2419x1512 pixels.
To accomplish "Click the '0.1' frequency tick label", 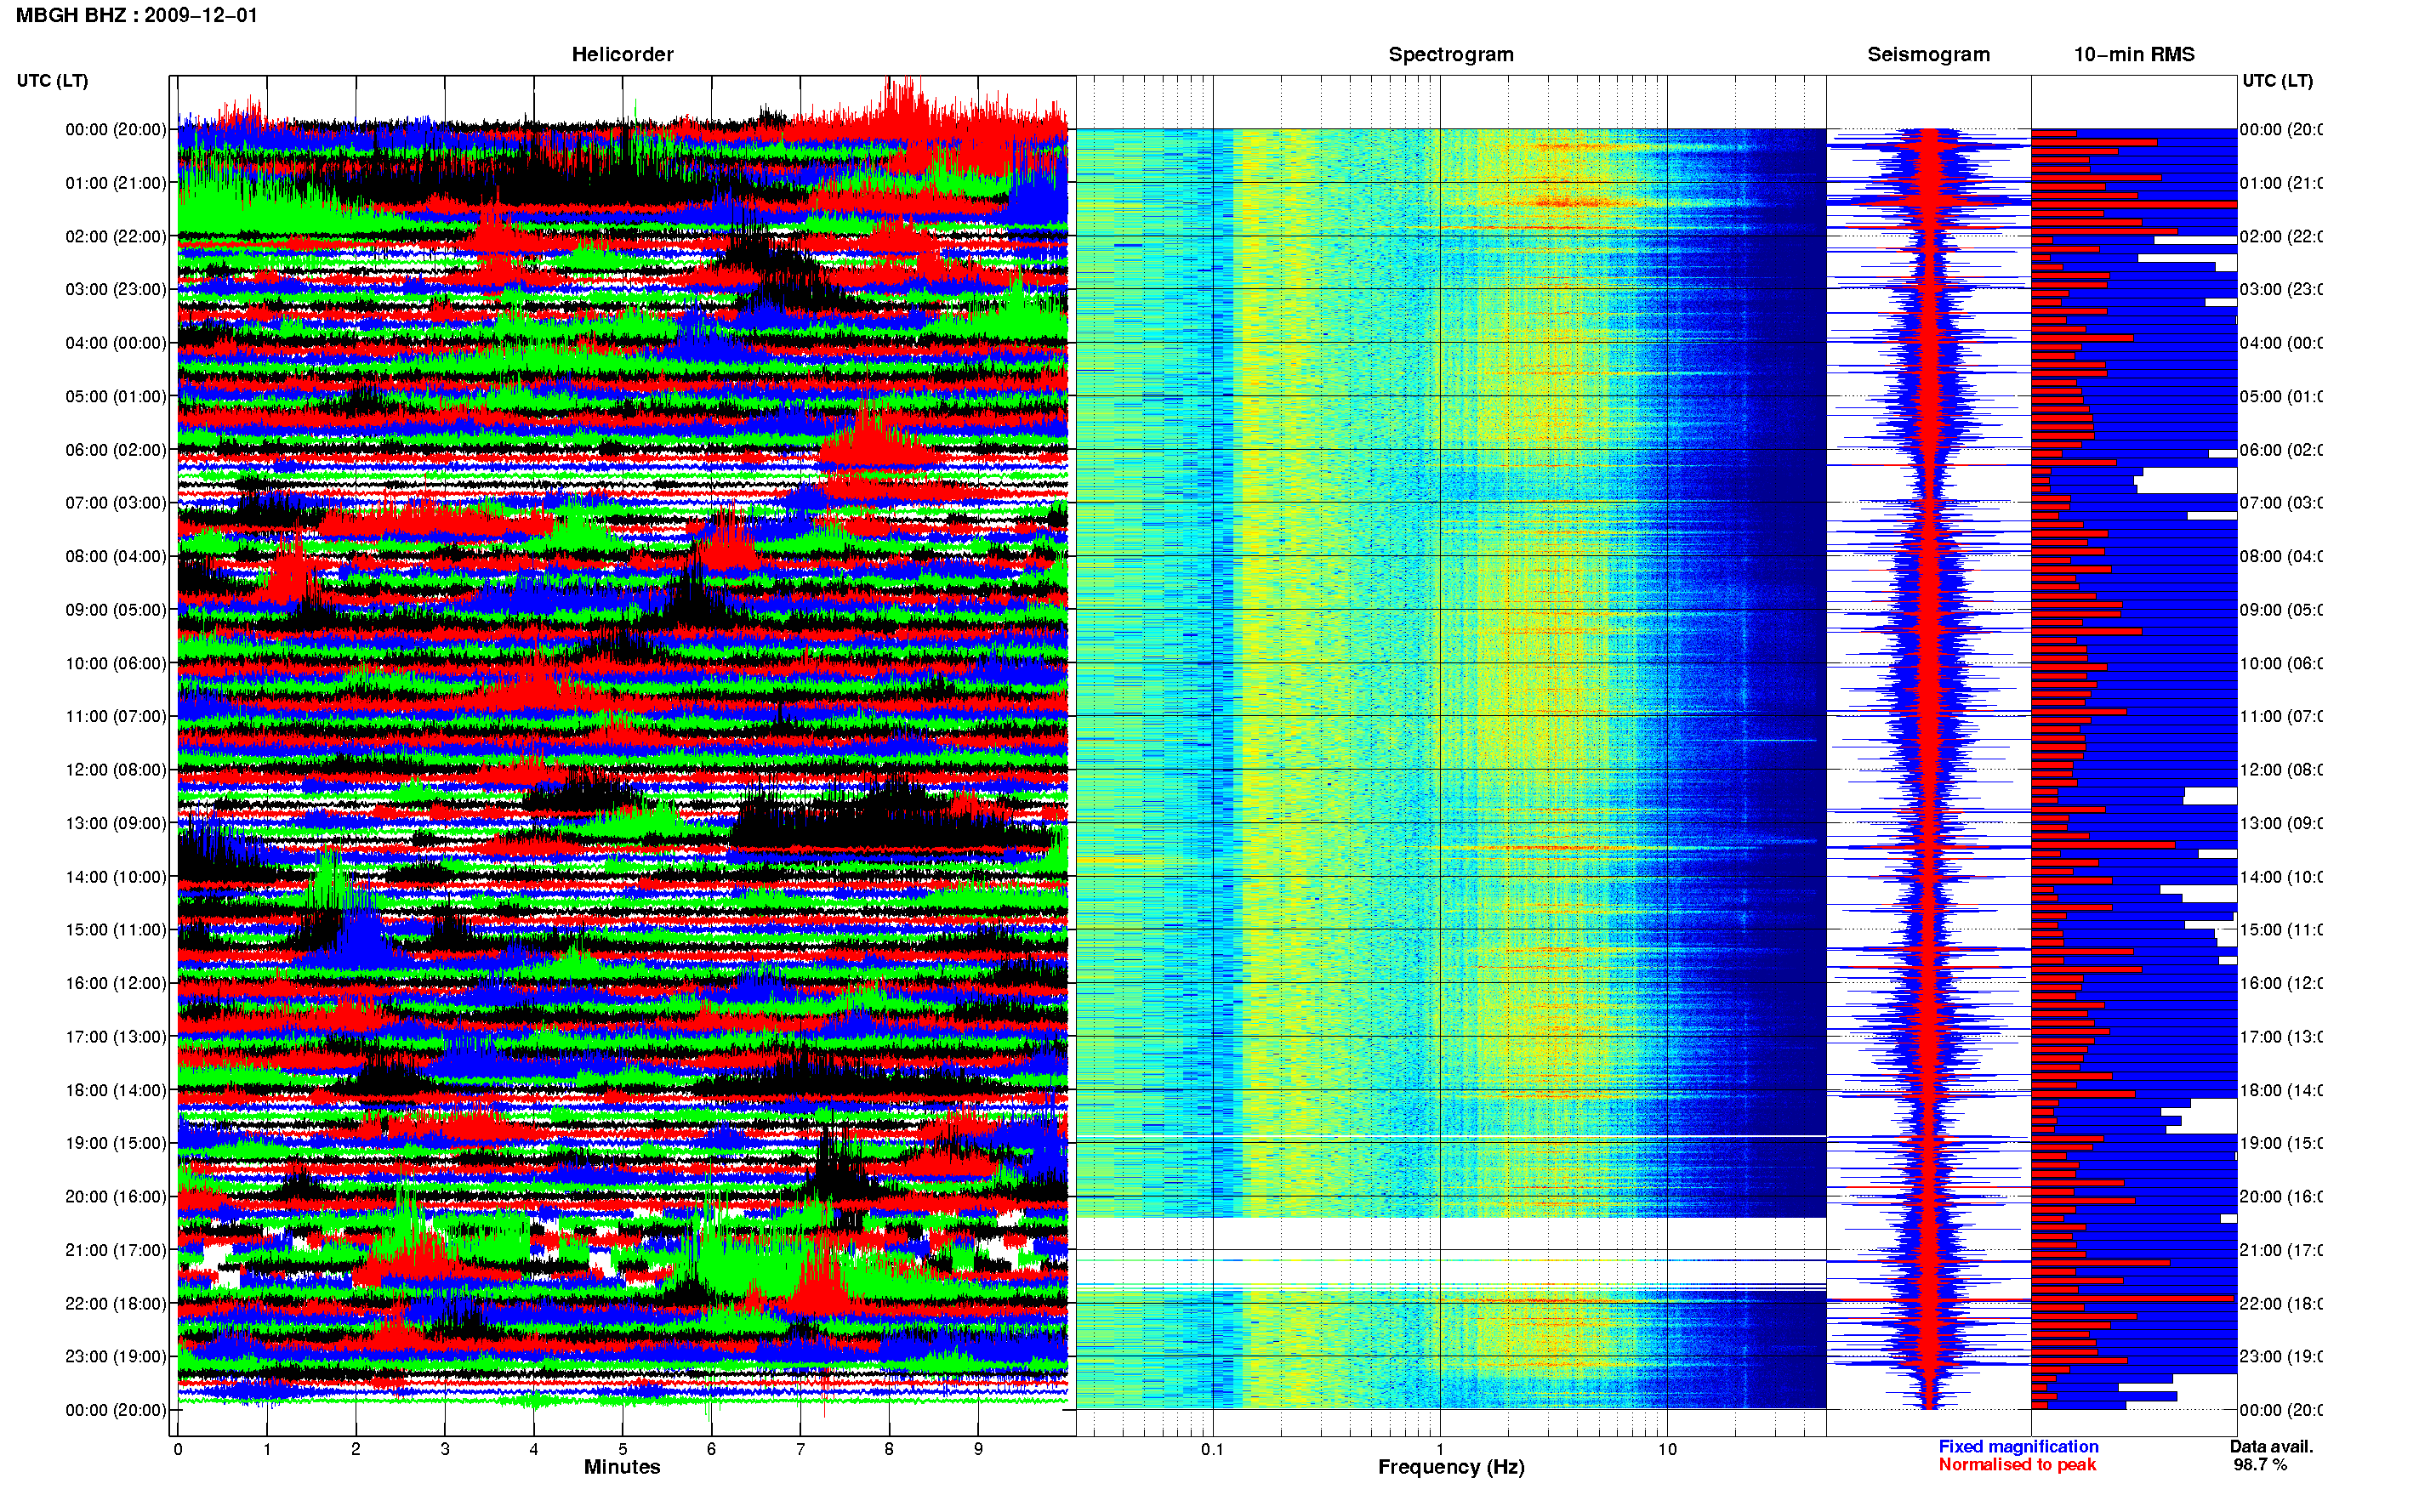I will [1212, 1449].
